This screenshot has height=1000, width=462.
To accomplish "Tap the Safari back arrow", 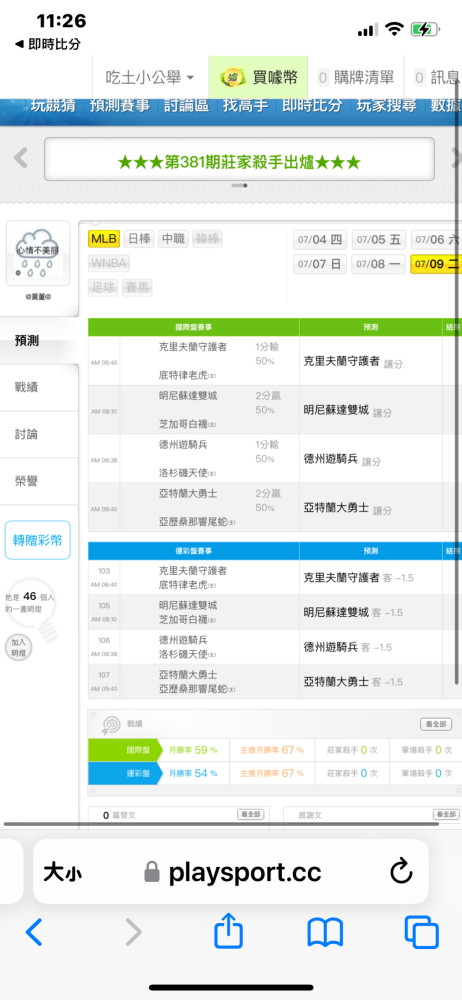I will 34,932.
